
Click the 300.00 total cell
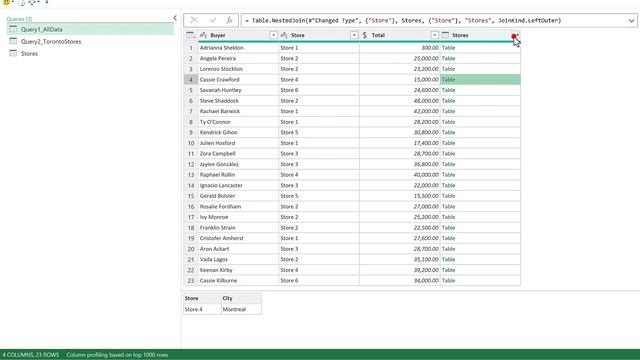pos(400,48)
